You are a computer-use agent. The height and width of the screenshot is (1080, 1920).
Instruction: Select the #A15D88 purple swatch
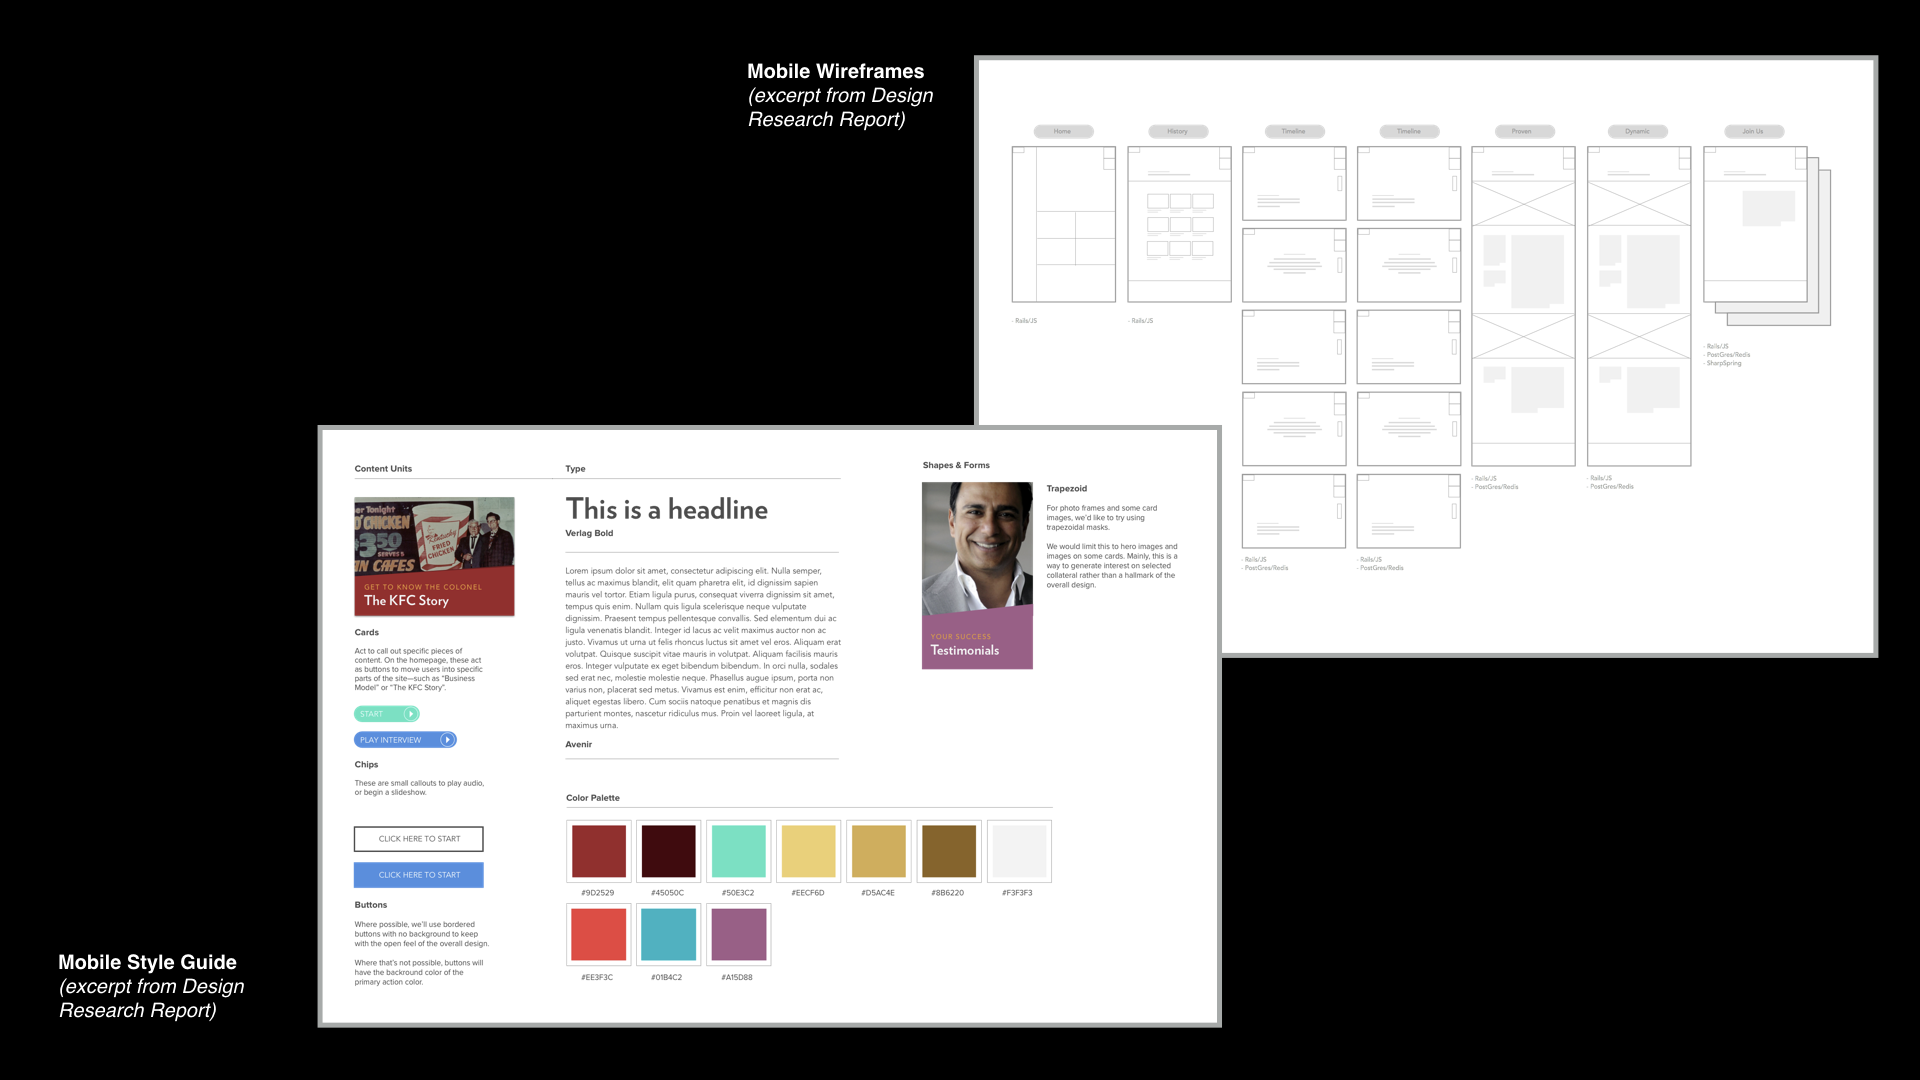[x=739, y=935]
